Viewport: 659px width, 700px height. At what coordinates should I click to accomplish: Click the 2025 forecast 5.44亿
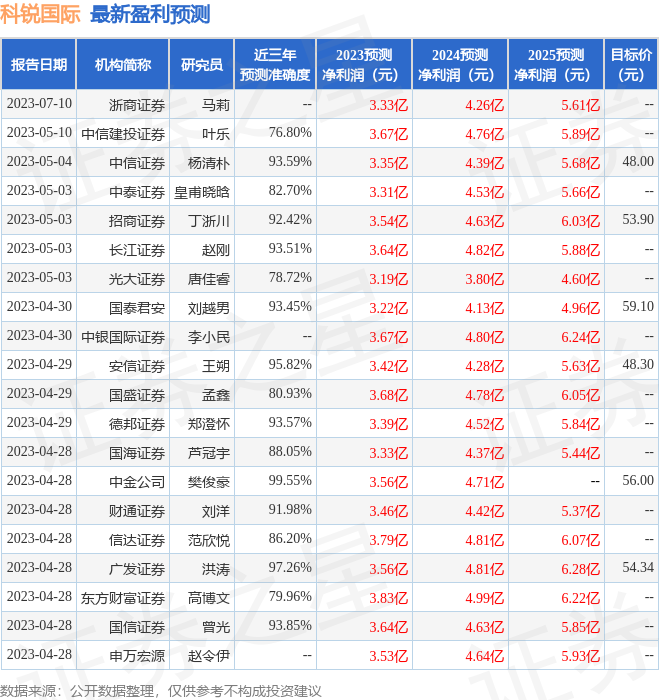click(580, 454)
